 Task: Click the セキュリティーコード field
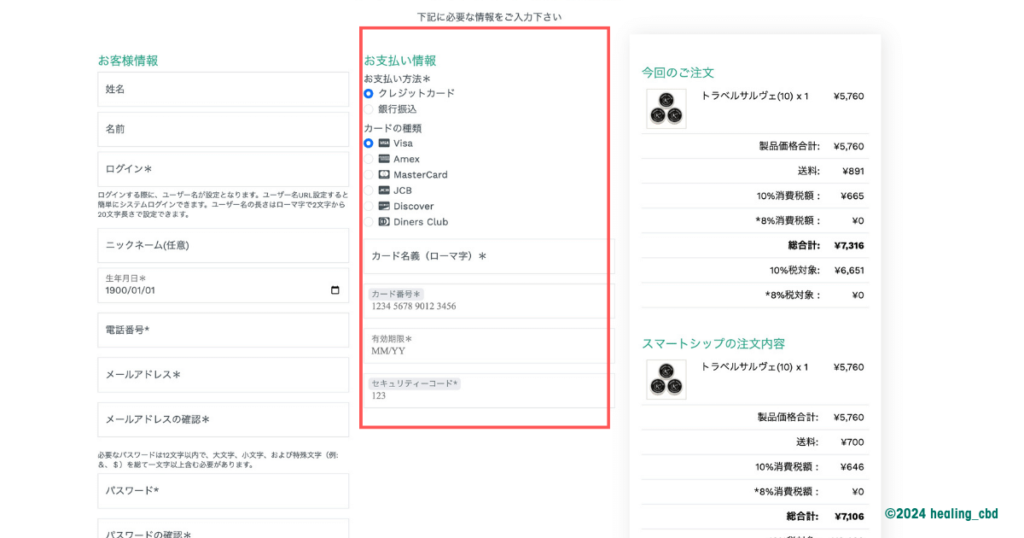tap(485, 395)
